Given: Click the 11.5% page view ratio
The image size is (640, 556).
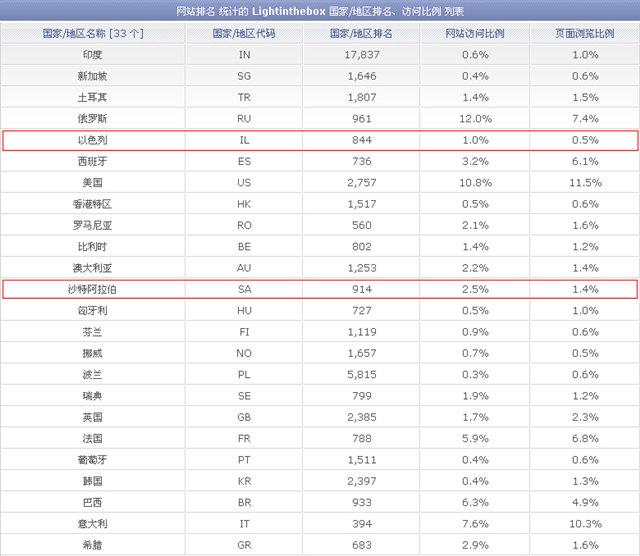Looking at the screenshot, I should click(585, 182).
